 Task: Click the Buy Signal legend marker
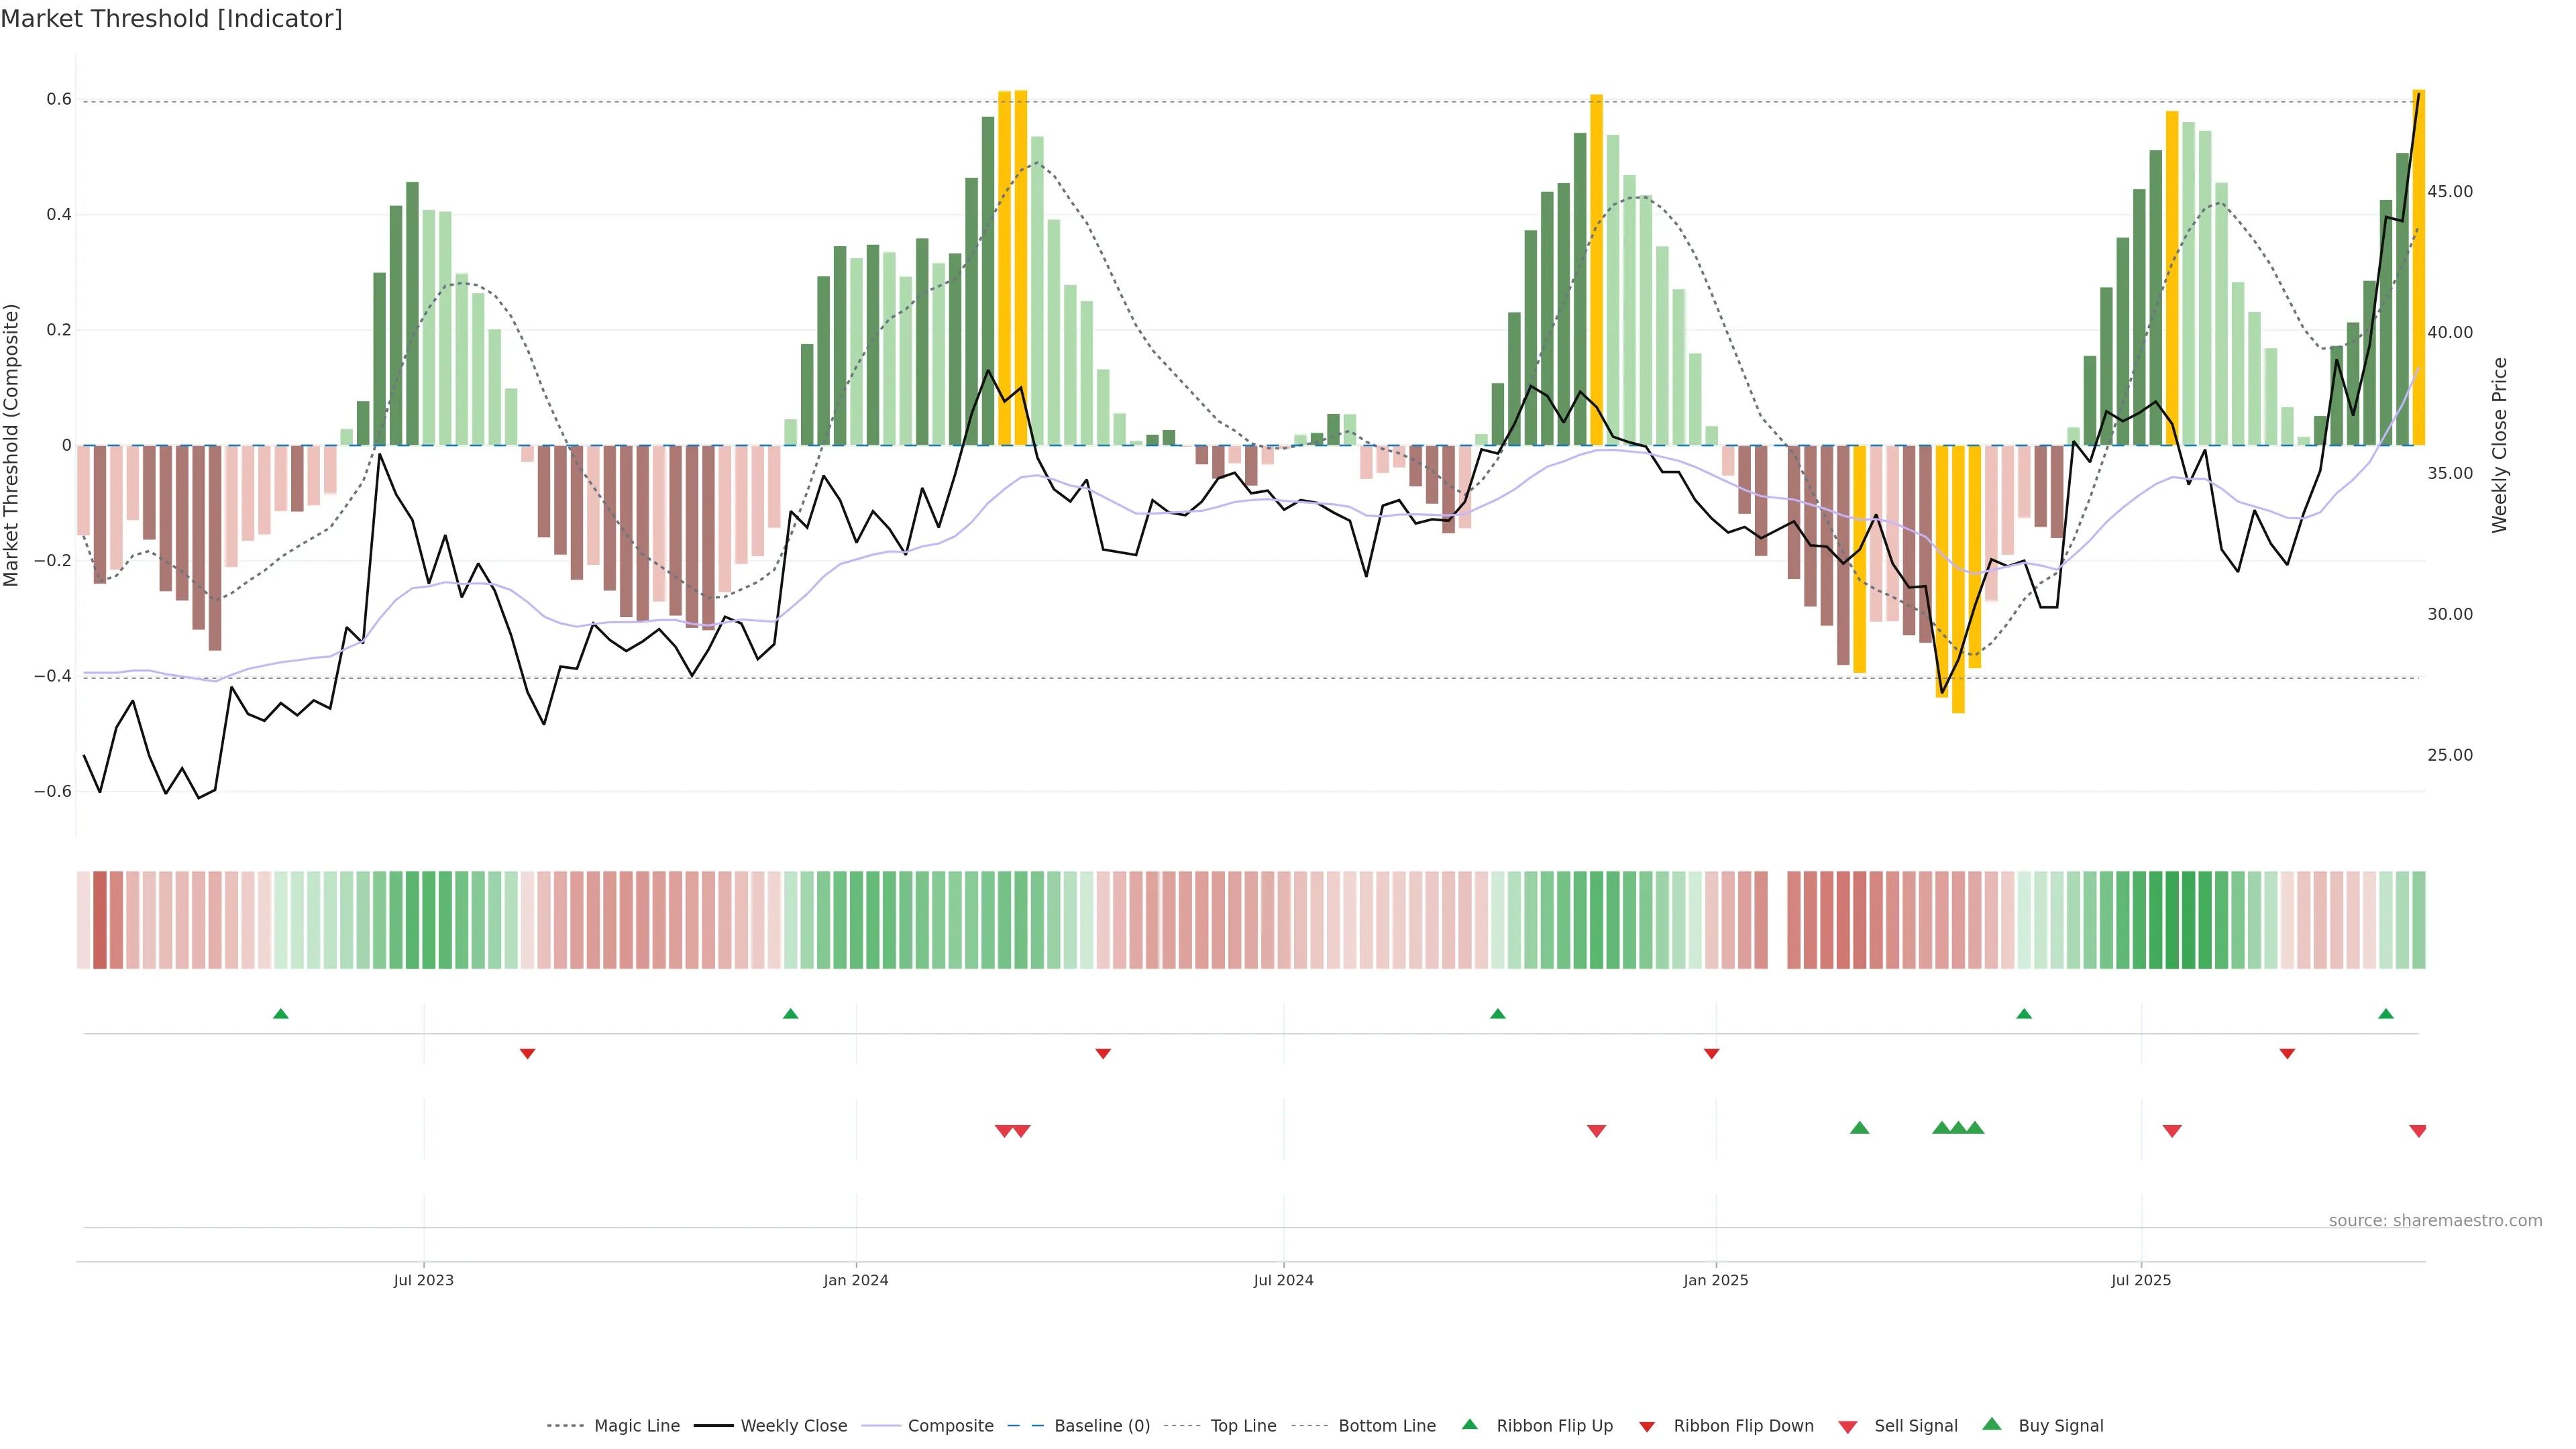point(1992,1424)
